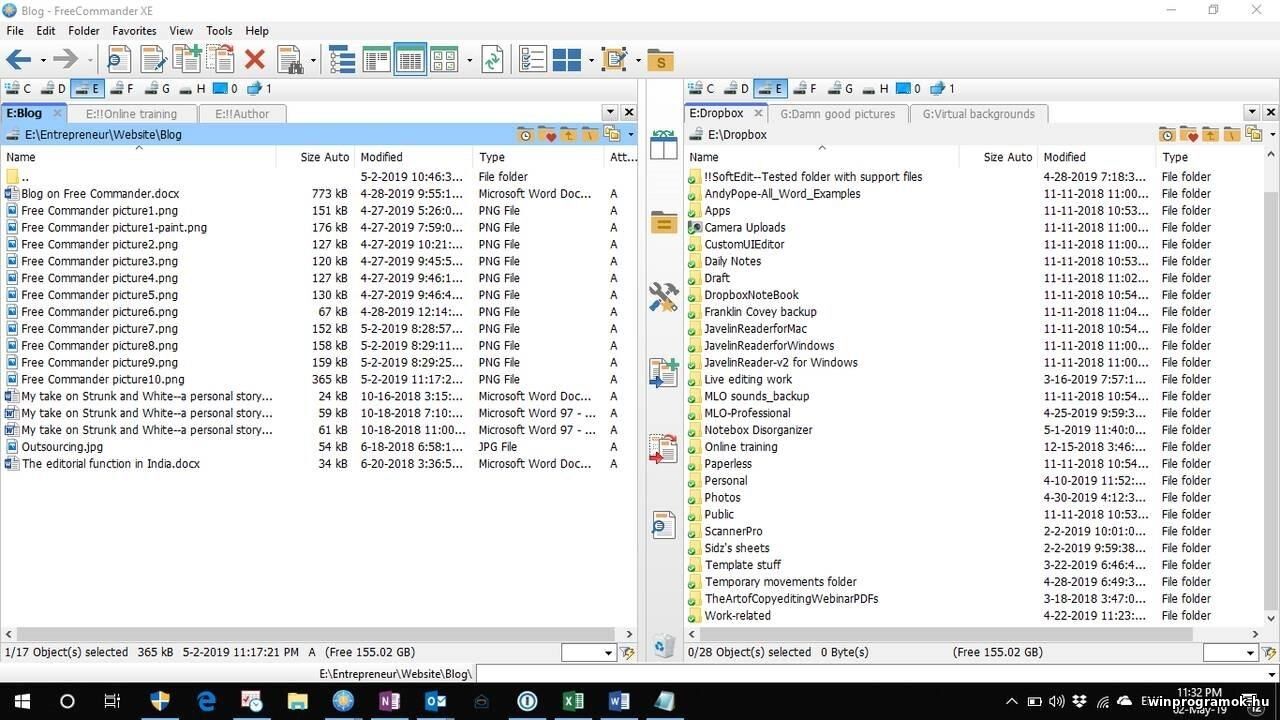Viewport: 1280px width, 720px height.
Task: Select drive G in left drive bar
Action: click(x=157, y=88)
